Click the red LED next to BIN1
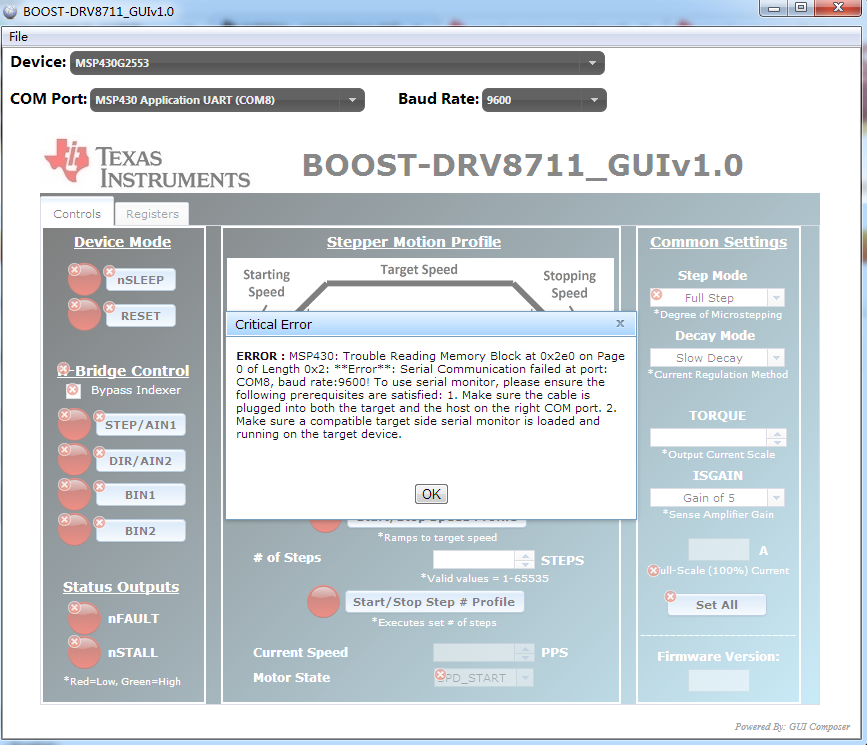This screenshot has height=745, width=867. tap(74, 494)
